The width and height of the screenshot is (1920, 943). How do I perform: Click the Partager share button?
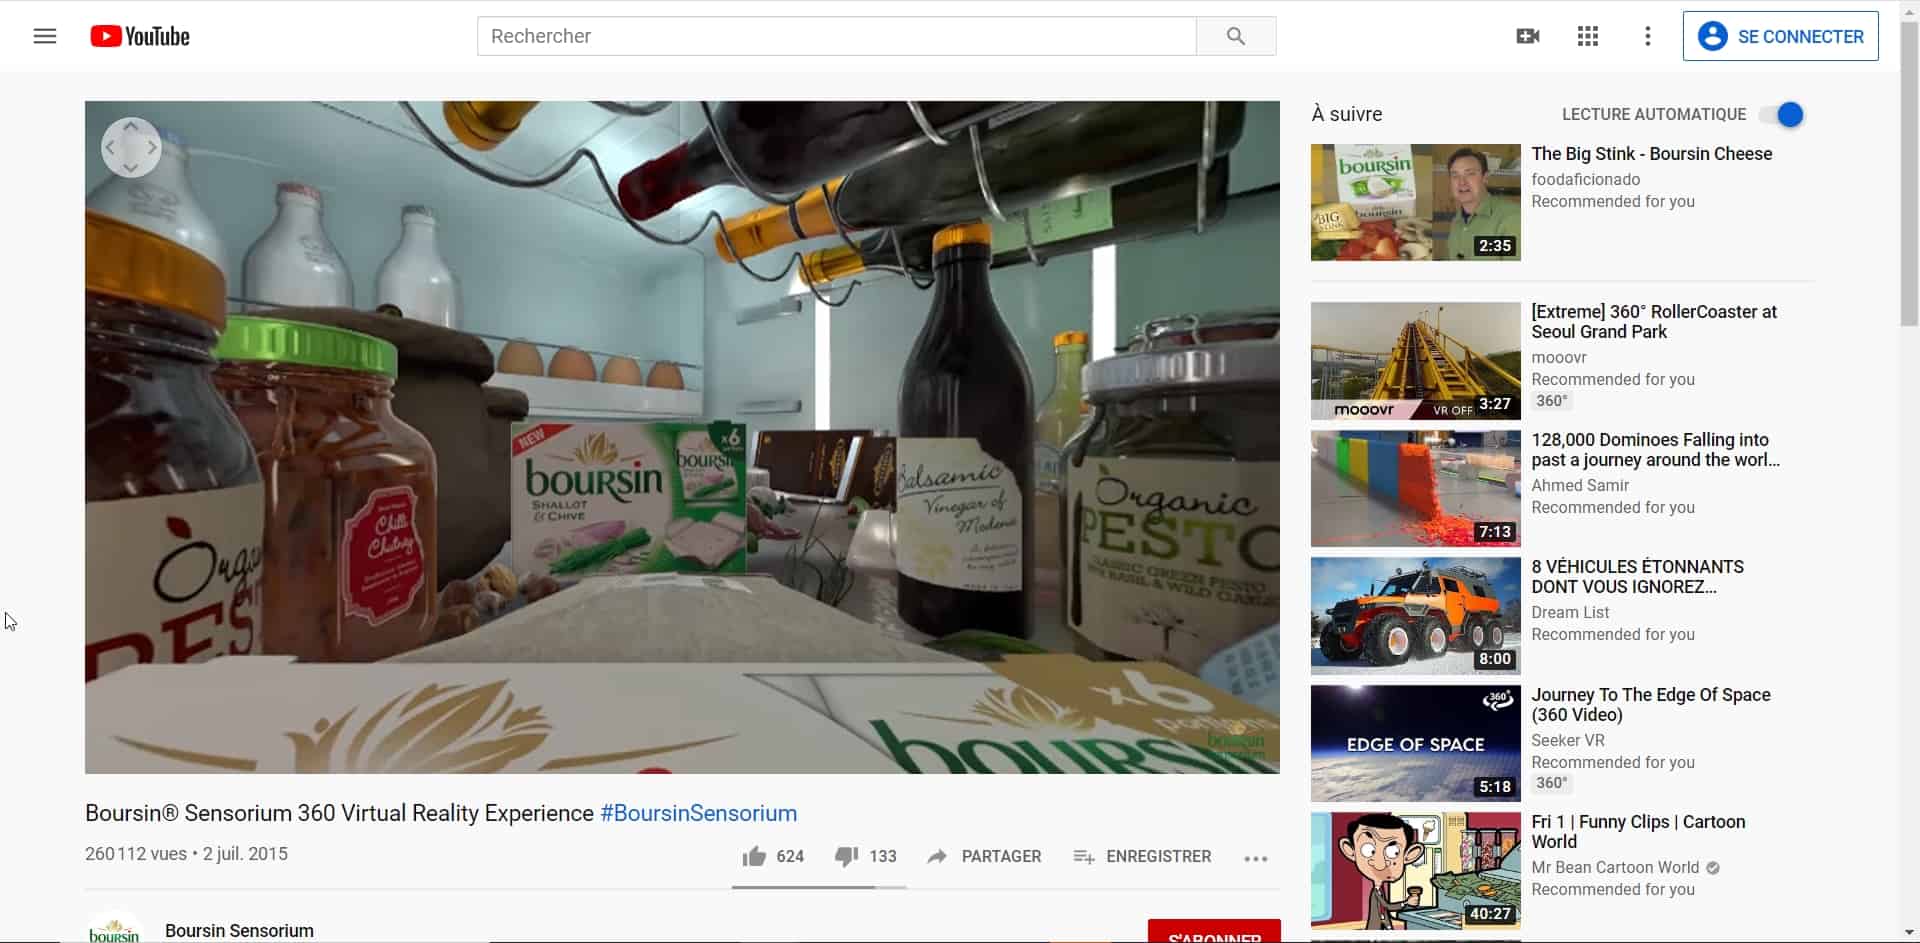click(x=984, y=857)
